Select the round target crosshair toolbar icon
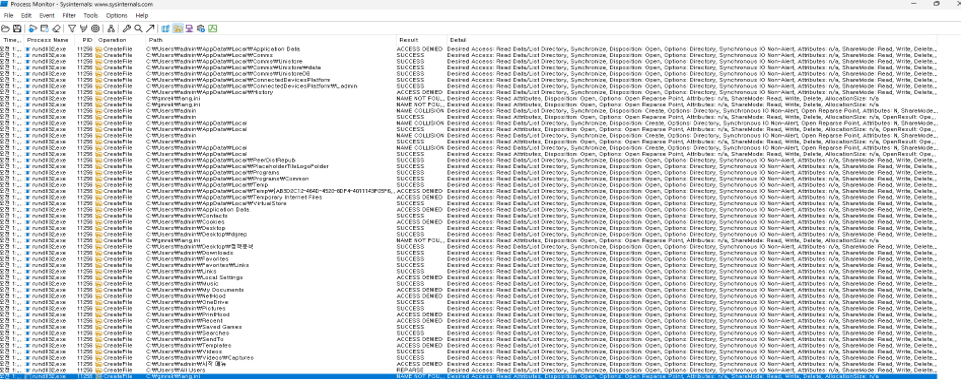 [x=95, y=28]
